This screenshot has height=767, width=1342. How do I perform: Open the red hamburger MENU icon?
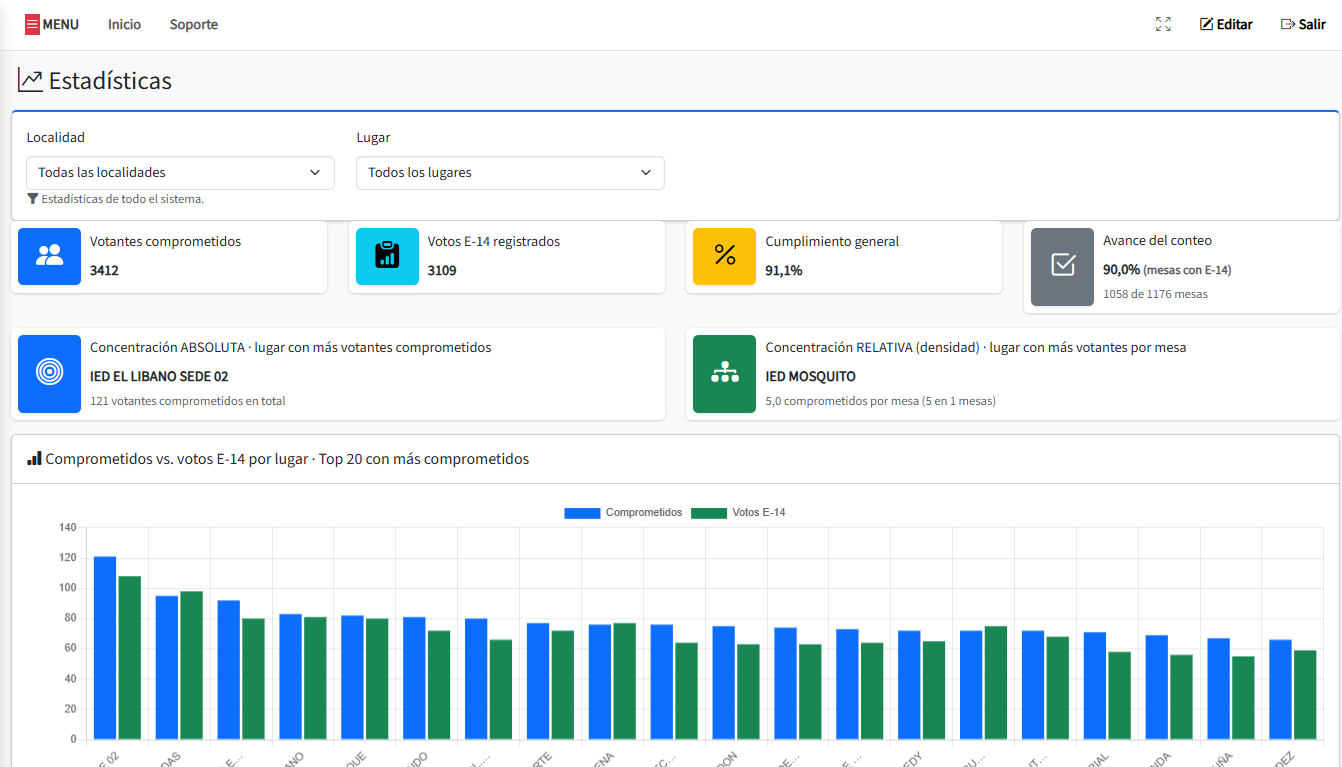pyautogui.click(x=32, y=24)
